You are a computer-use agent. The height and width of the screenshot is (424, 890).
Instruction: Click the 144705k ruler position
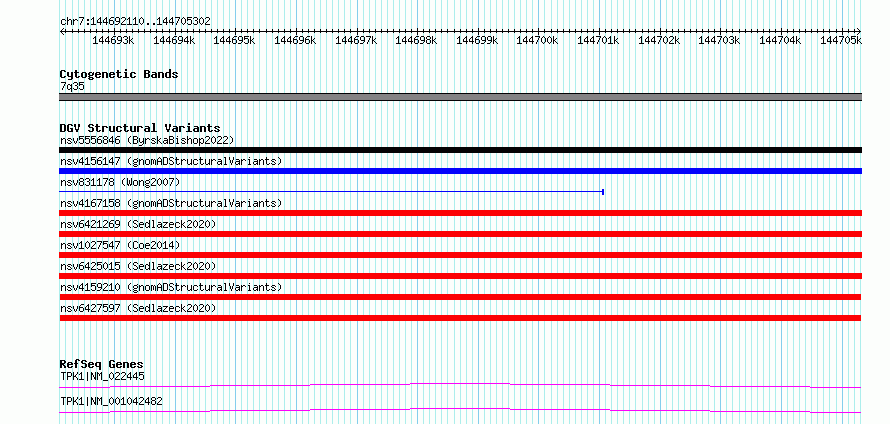click(841, 40)
